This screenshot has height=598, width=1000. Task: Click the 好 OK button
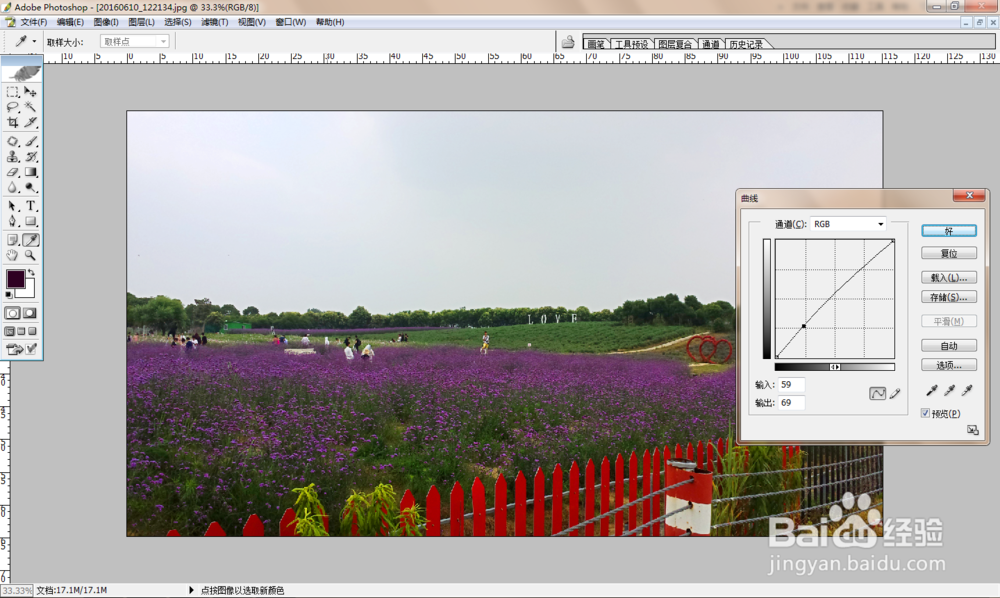(x=949, y=231)
